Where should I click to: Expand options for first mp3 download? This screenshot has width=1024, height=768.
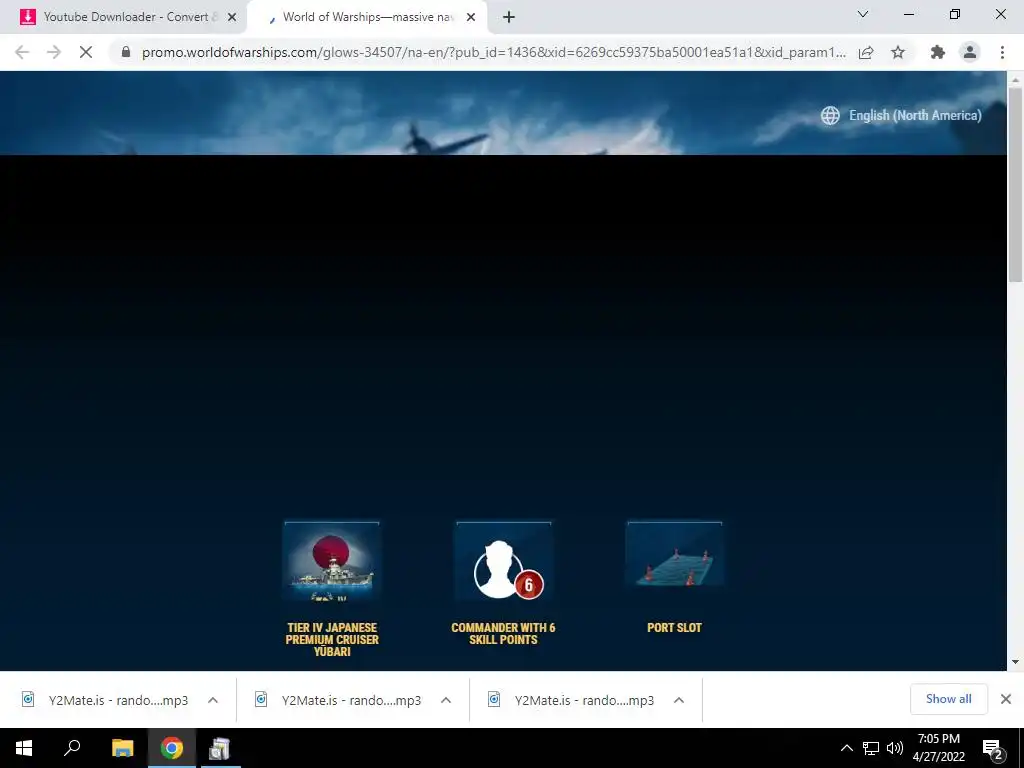213,700
